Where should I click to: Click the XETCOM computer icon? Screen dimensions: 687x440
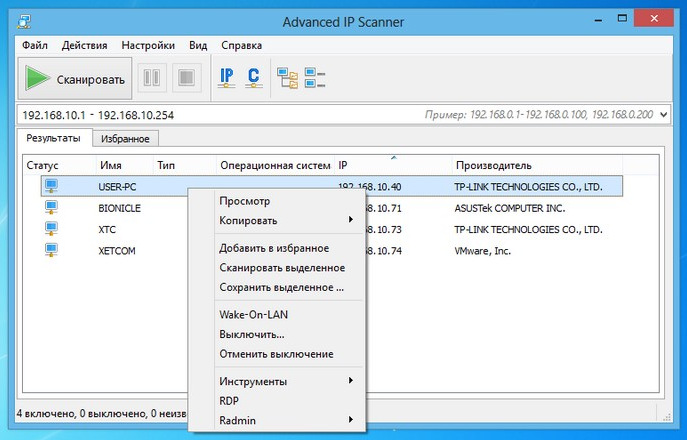coord(51,250)
